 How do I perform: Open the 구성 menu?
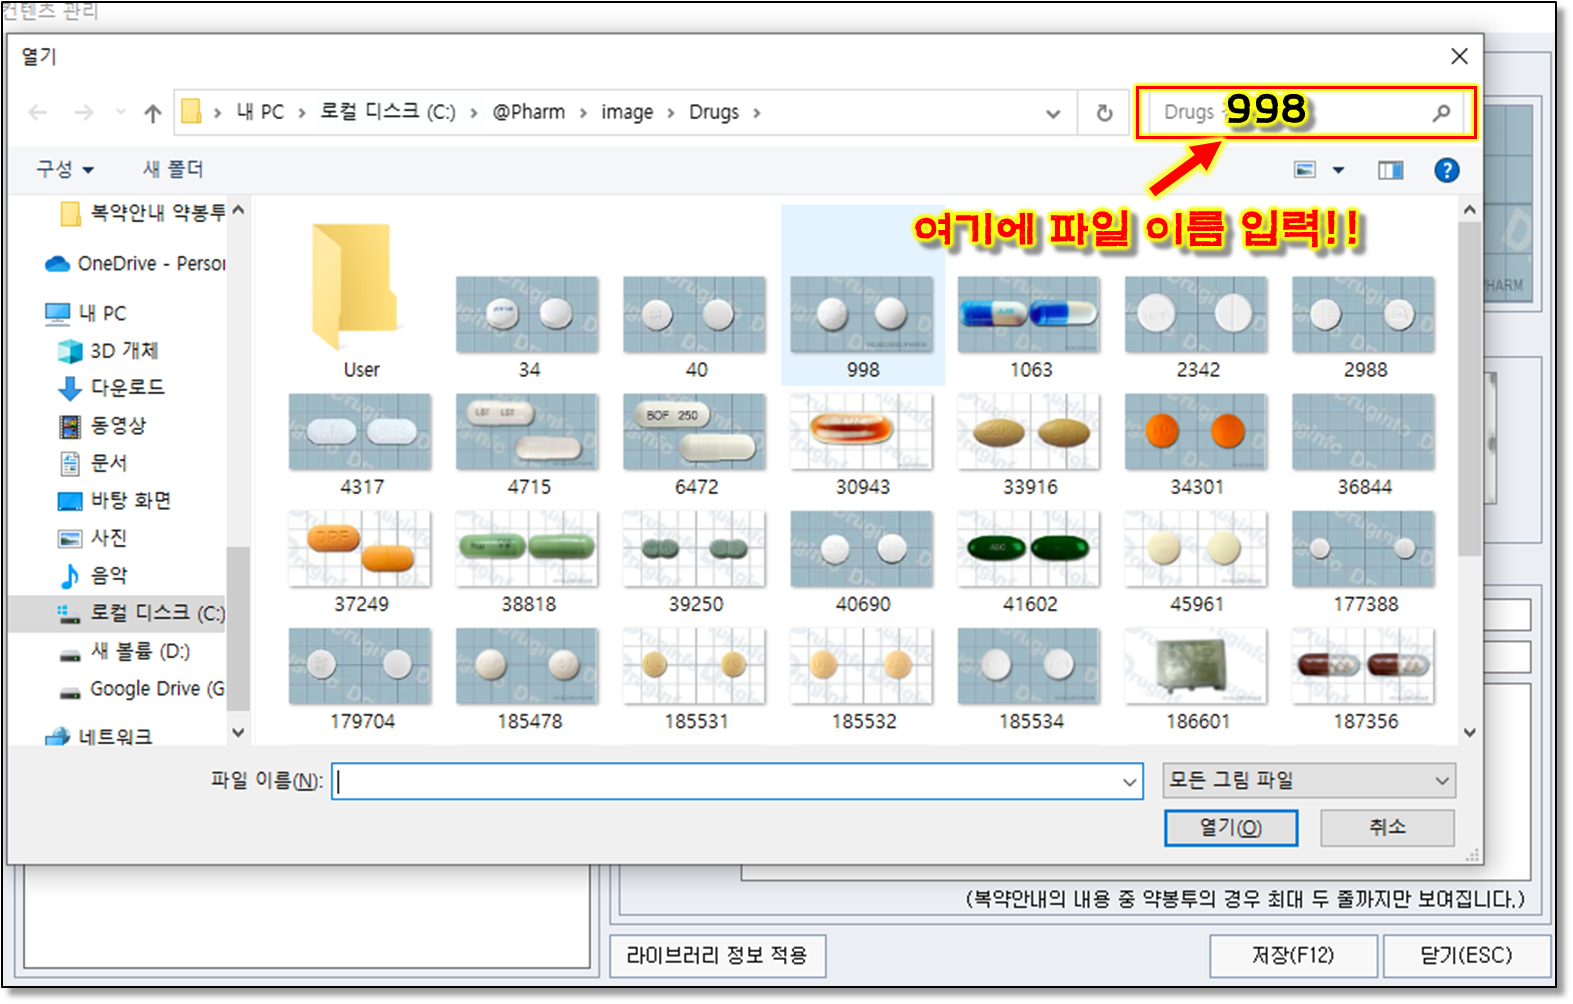[65, 169]
